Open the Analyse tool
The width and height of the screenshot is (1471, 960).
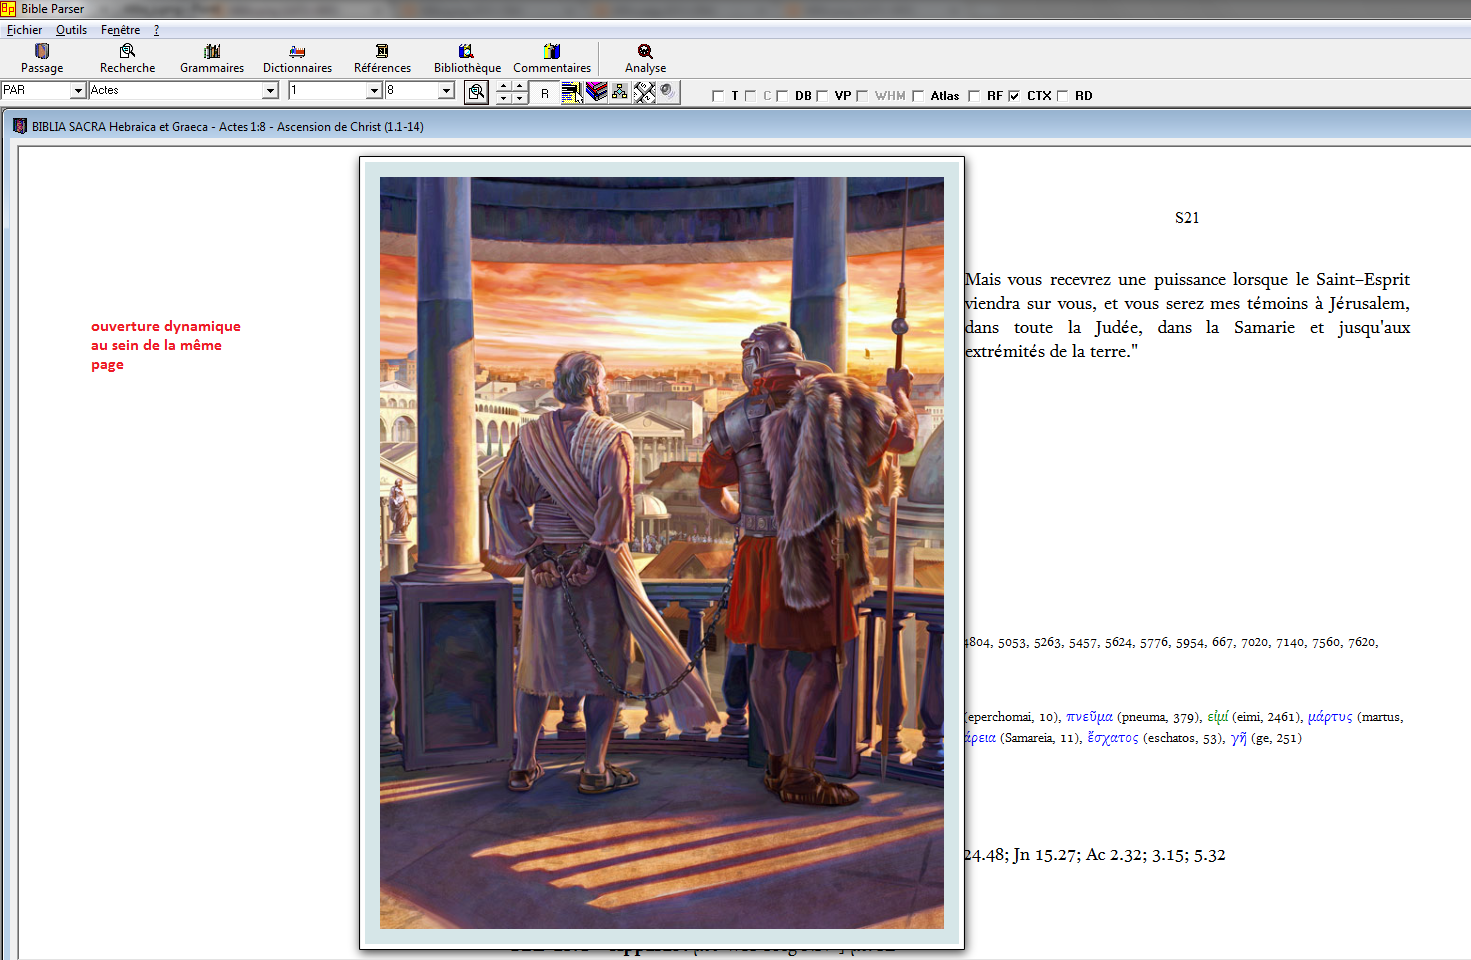[645, 59]
